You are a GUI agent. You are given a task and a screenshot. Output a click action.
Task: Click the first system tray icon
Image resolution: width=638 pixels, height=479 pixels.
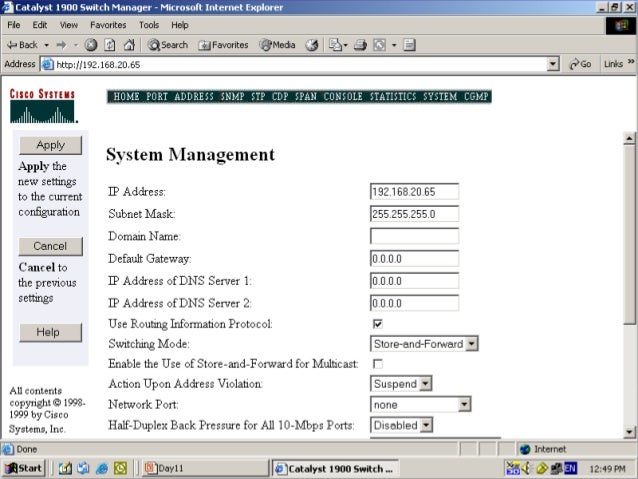(x=513, y=468)
